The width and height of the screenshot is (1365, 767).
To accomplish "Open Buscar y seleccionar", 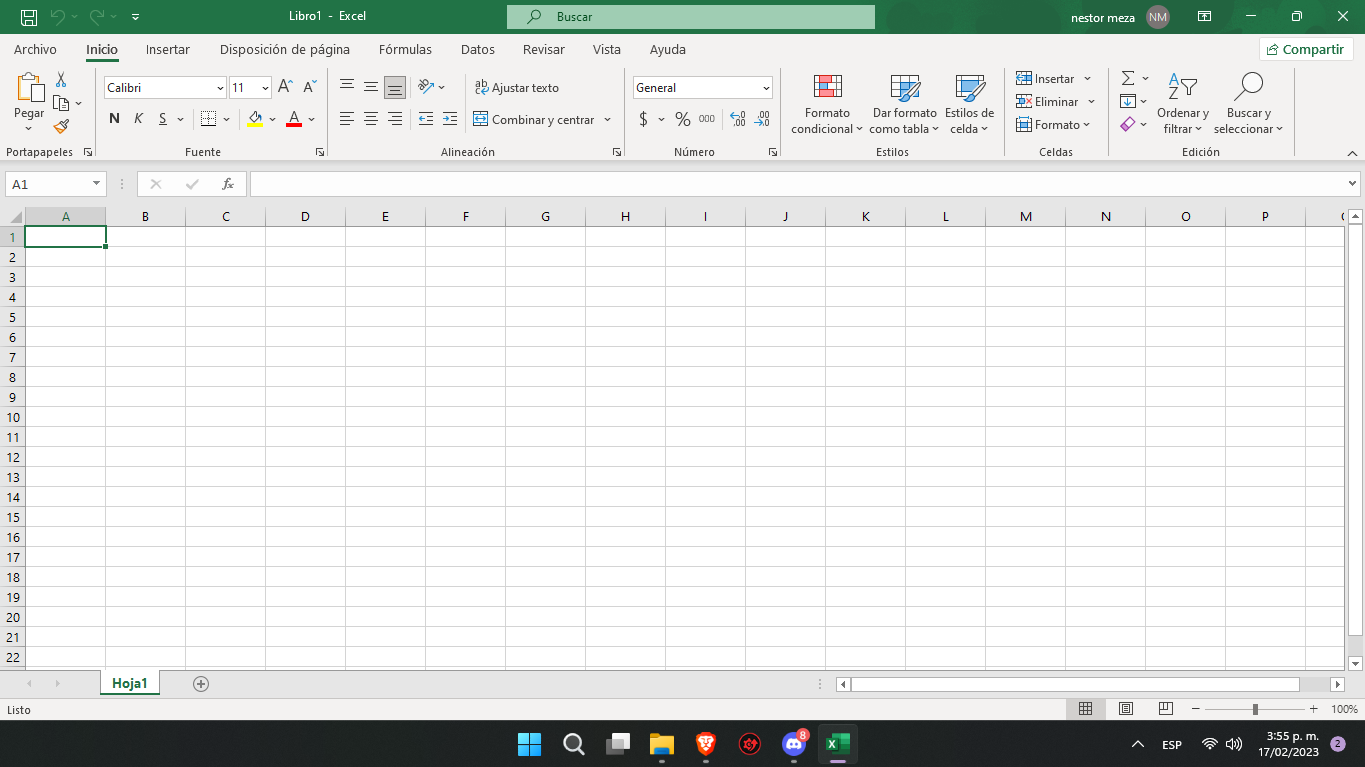I will (x=1248, y=104).
